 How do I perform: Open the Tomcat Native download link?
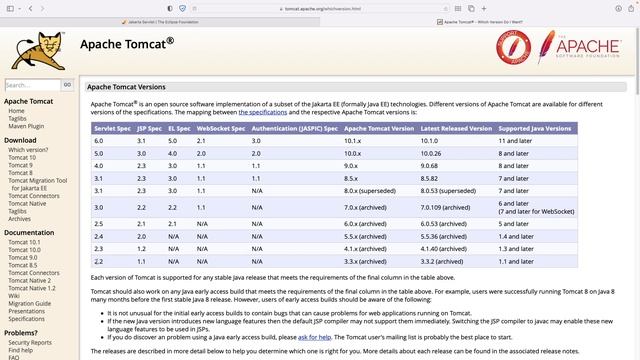point(27,204)
